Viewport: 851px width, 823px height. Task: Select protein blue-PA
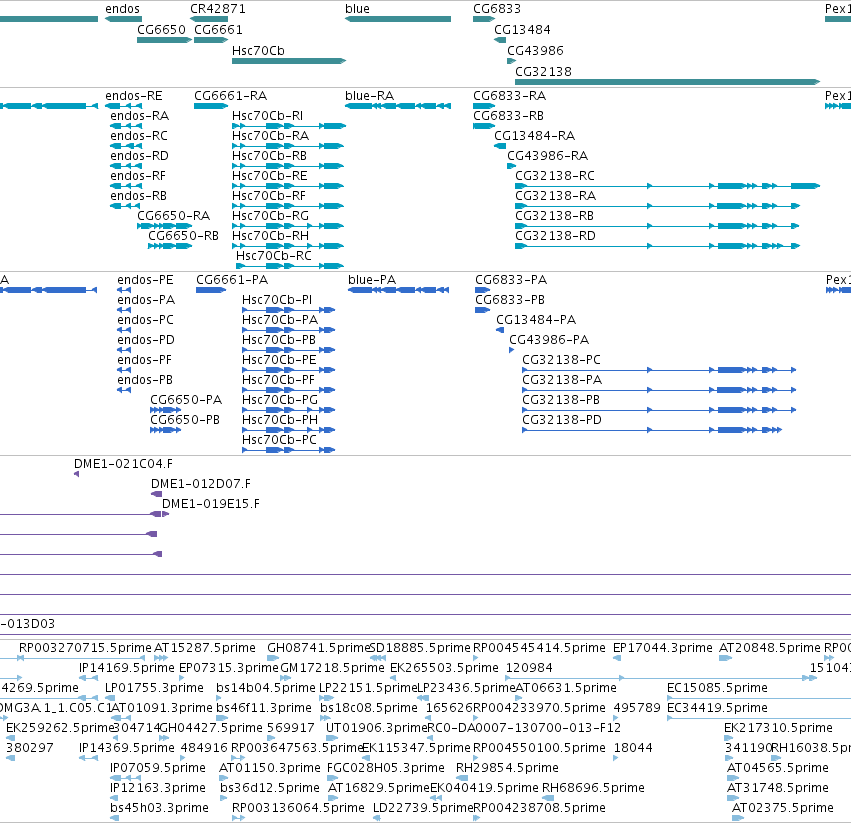pos(372,280)
